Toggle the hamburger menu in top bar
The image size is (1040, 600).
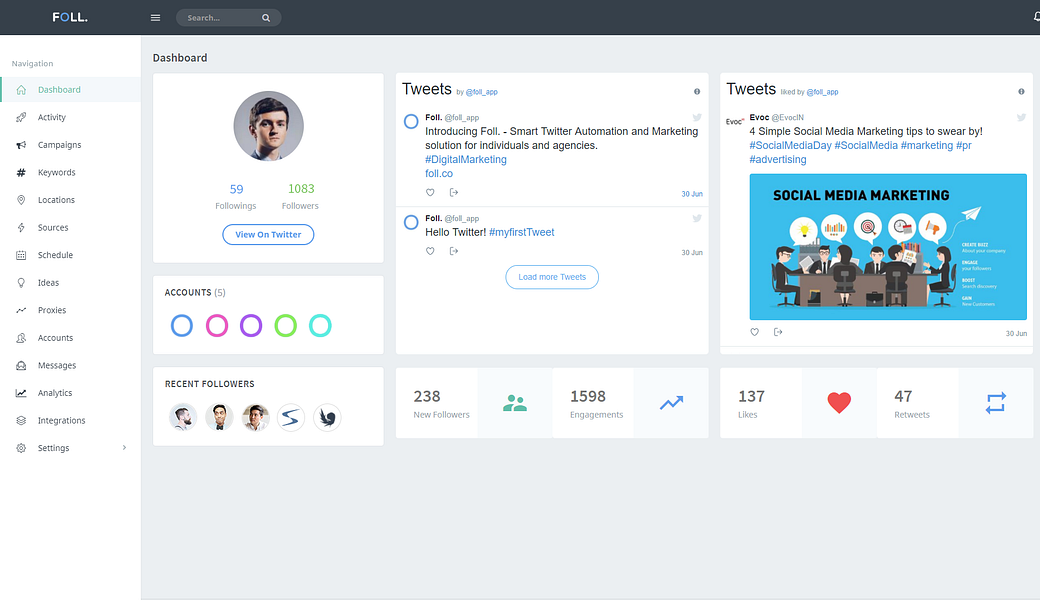point(155,18)
